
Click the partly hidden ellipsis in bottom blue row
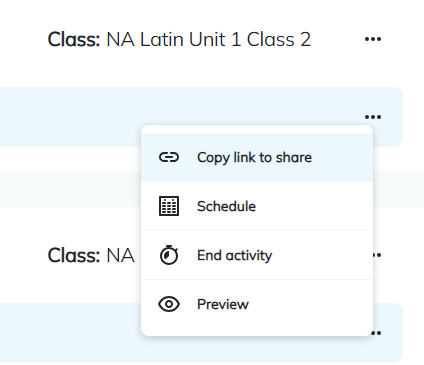[377, 333]
